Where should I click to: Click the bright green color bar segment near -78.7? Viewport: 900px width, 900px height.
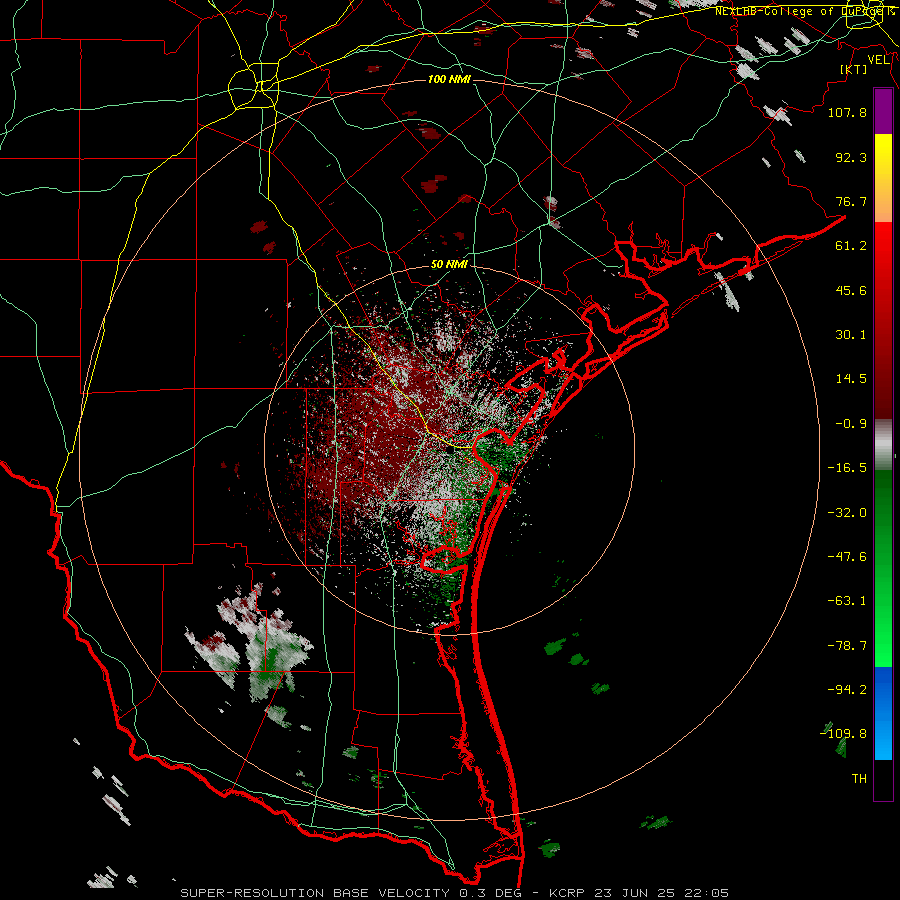point(883,646)
